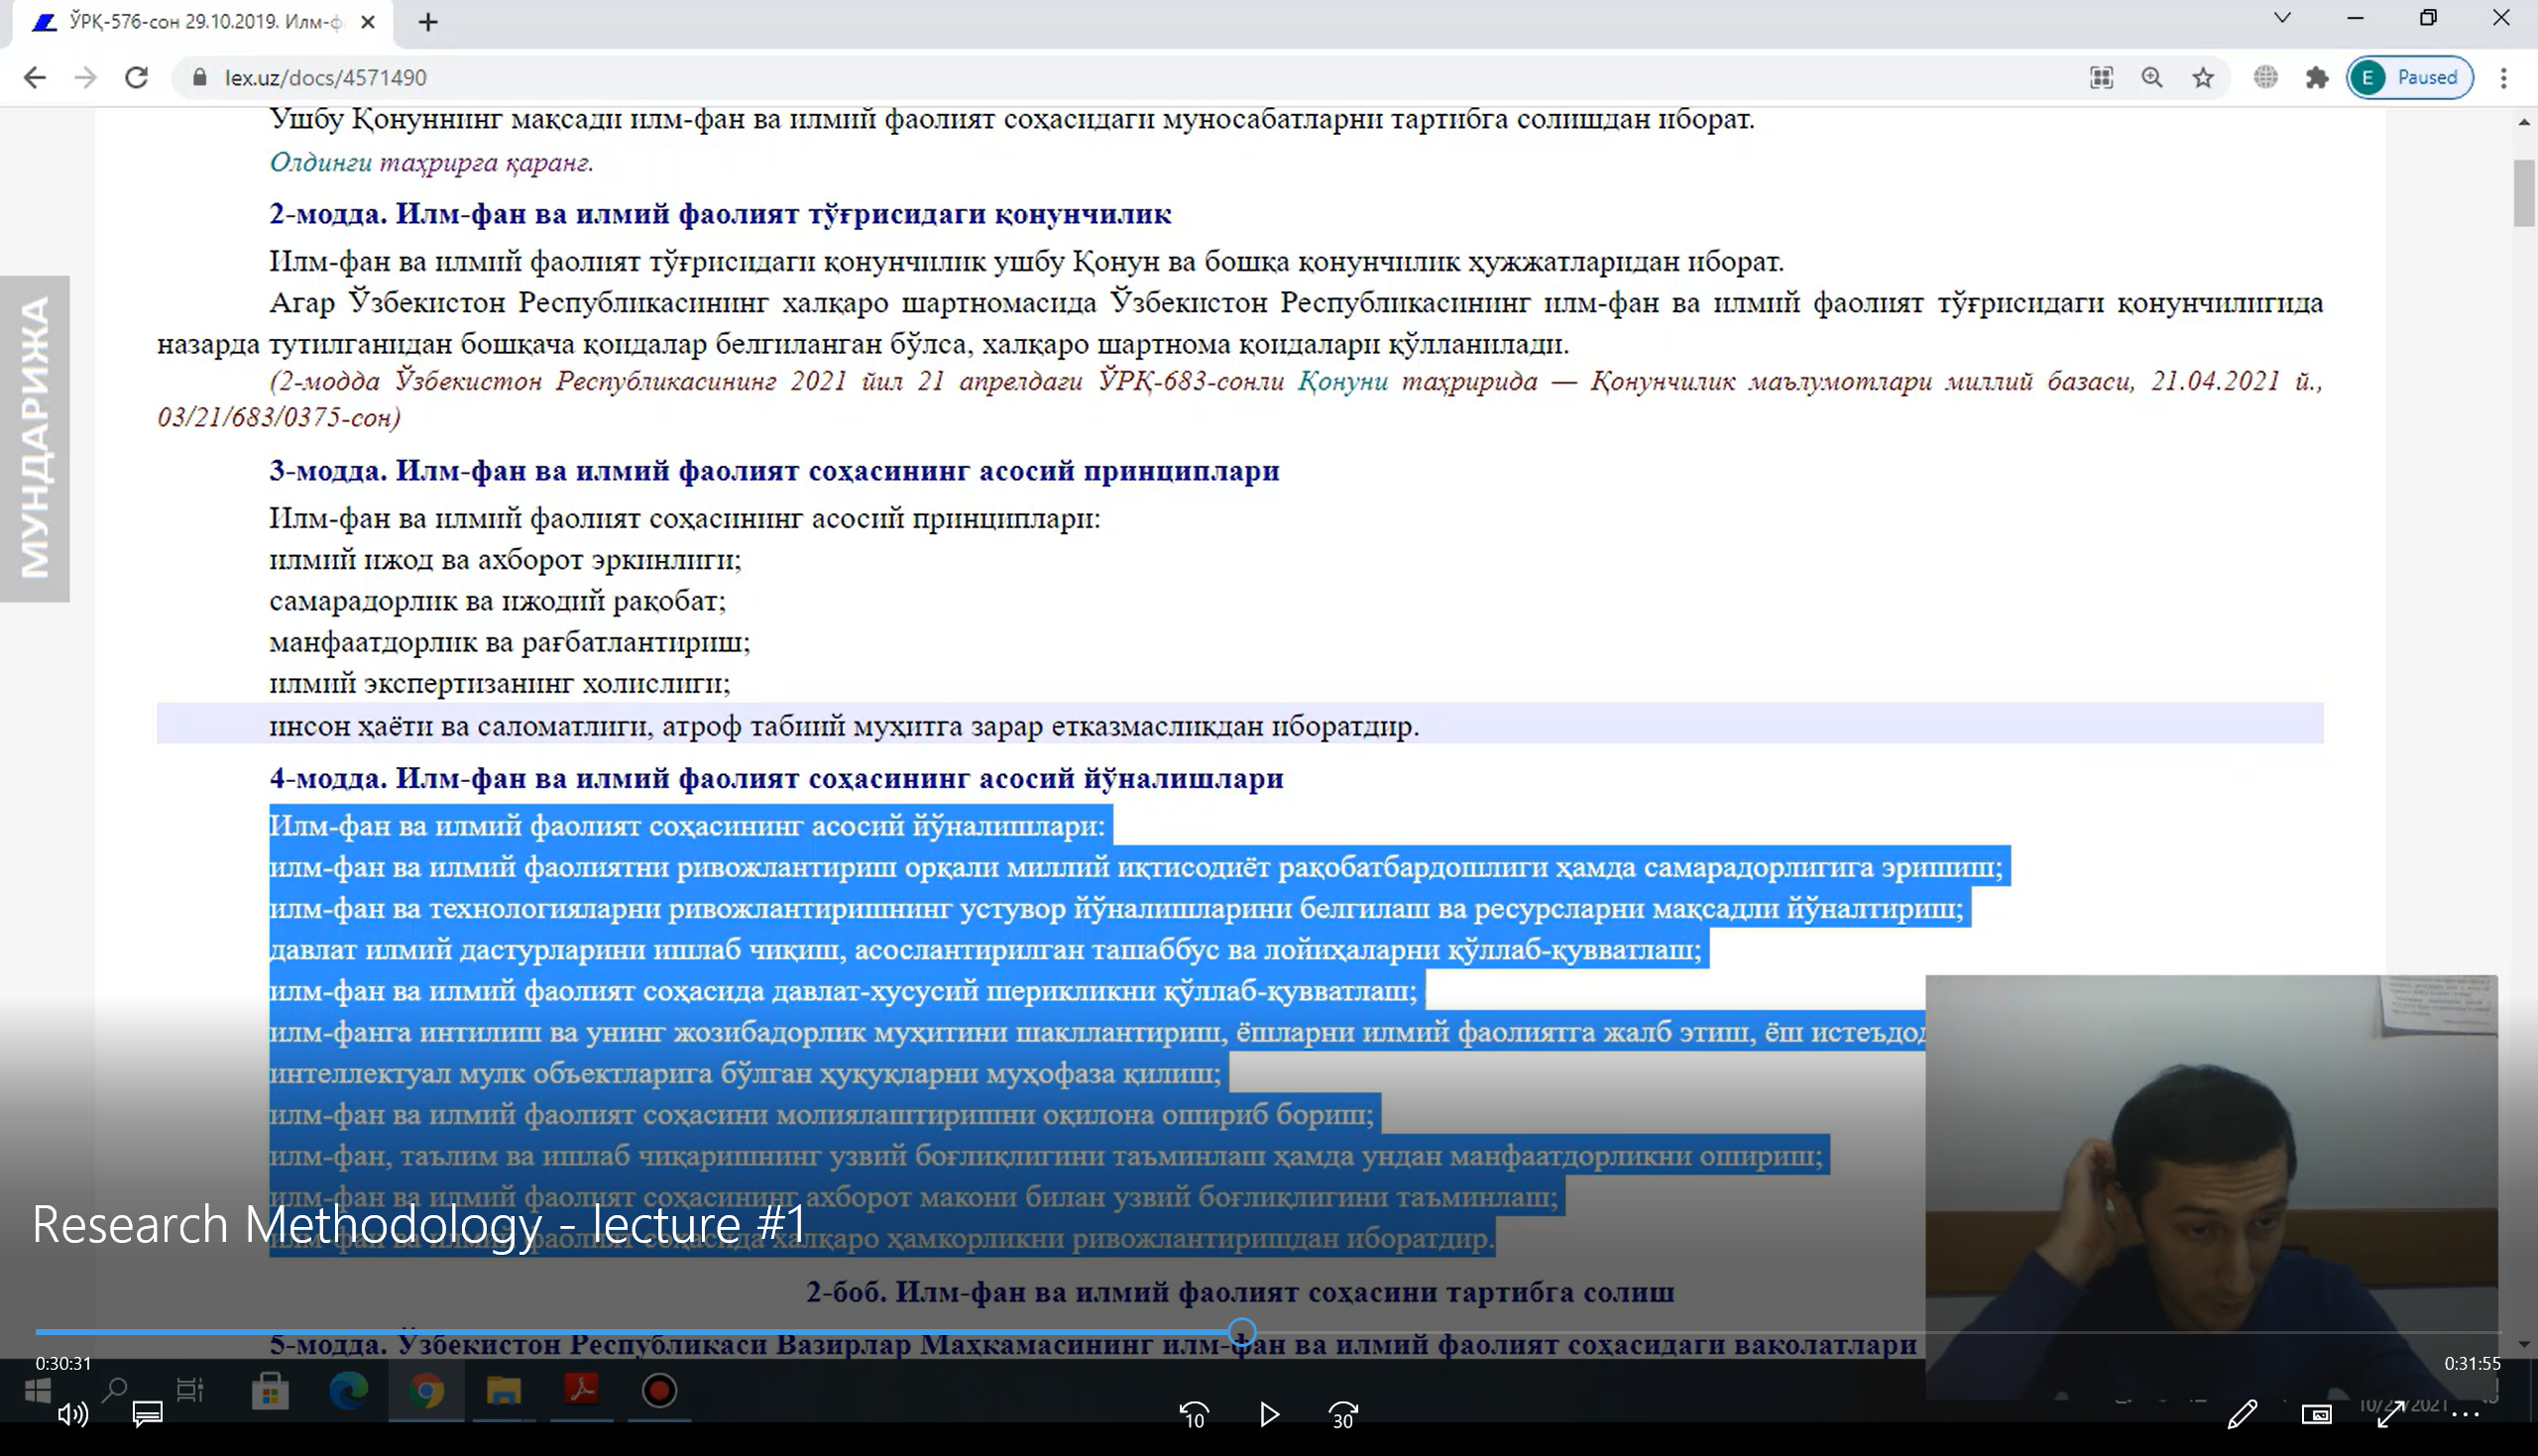Click the '2-боб' chapter heading
The height and width of the screenshot is (1456, 2538).
point(1240,1292)
